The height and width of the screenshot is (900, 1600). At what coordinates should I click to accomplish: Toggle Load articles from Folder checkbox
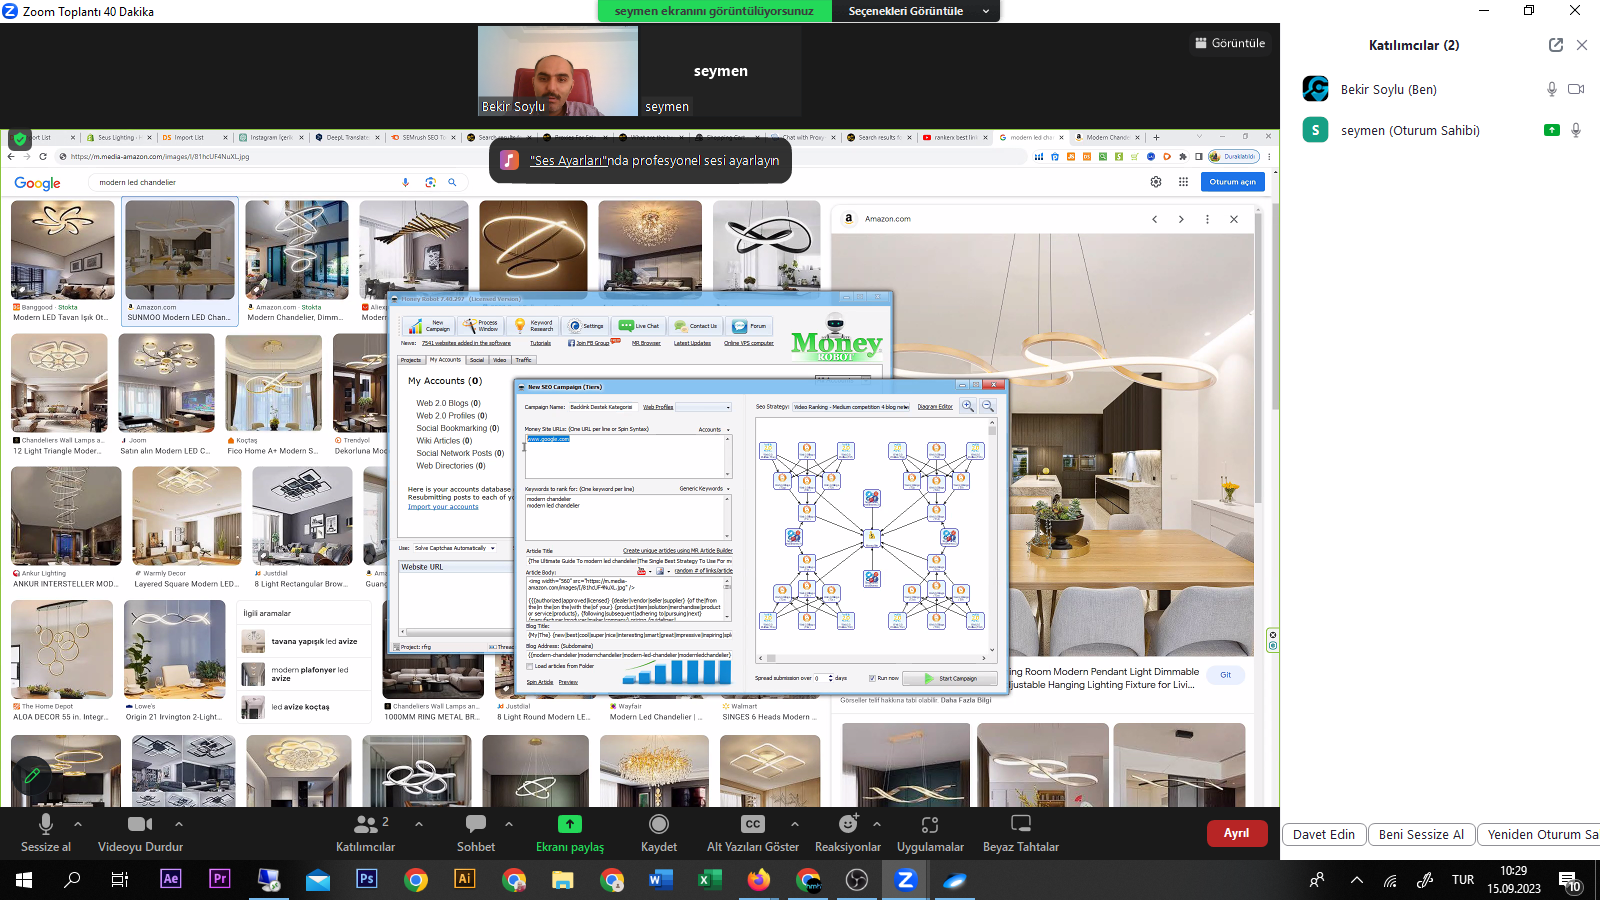530,666
